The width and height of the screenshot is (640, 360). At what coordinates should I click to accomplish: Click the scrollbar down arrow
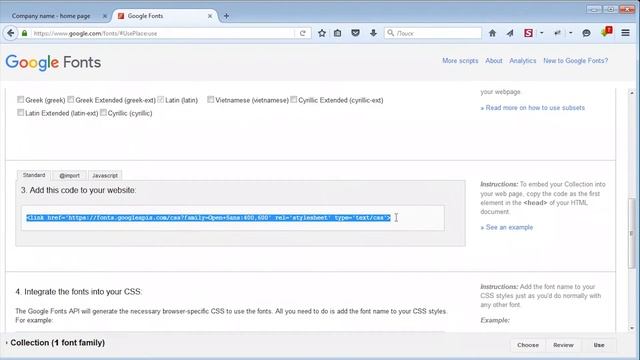[x=631, y=328]
